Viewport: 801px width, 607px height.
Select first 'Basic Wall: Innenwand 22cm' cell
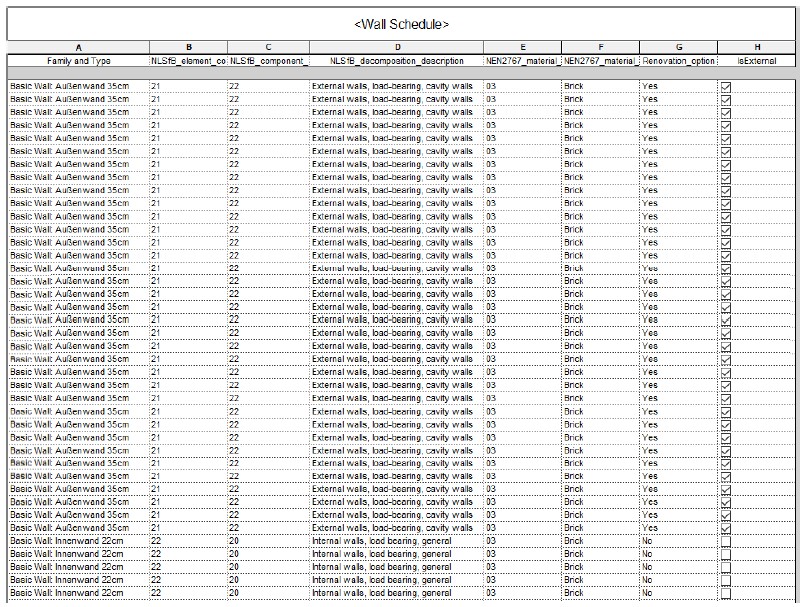[78, 541]
